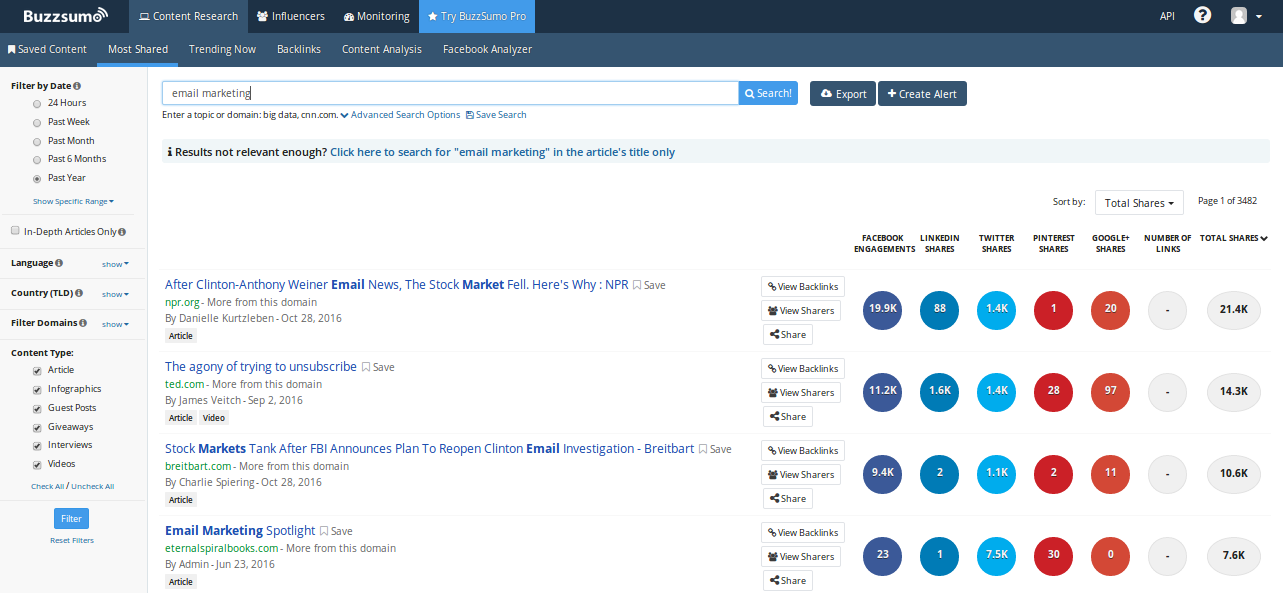Click info icon next to In-Depth Articles Only
The height and width of the screenshot is (593, 1283).
pyautogui.click(x=122, y=232)
